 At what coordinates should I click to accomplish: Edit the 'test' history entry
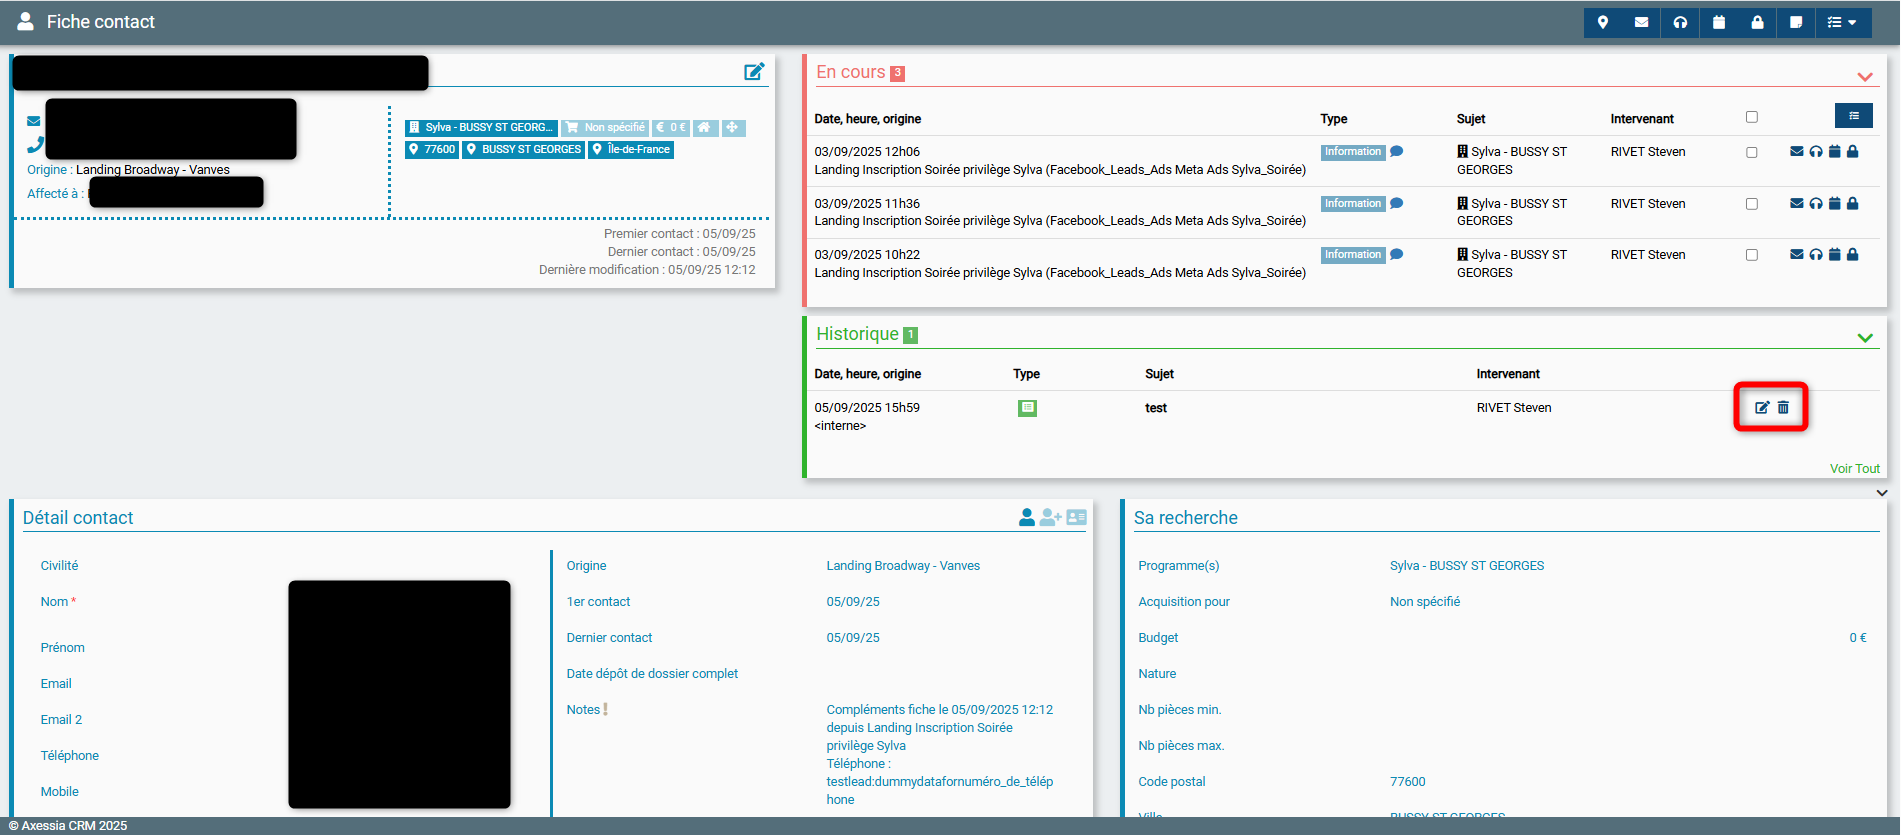pos(1762,408)
